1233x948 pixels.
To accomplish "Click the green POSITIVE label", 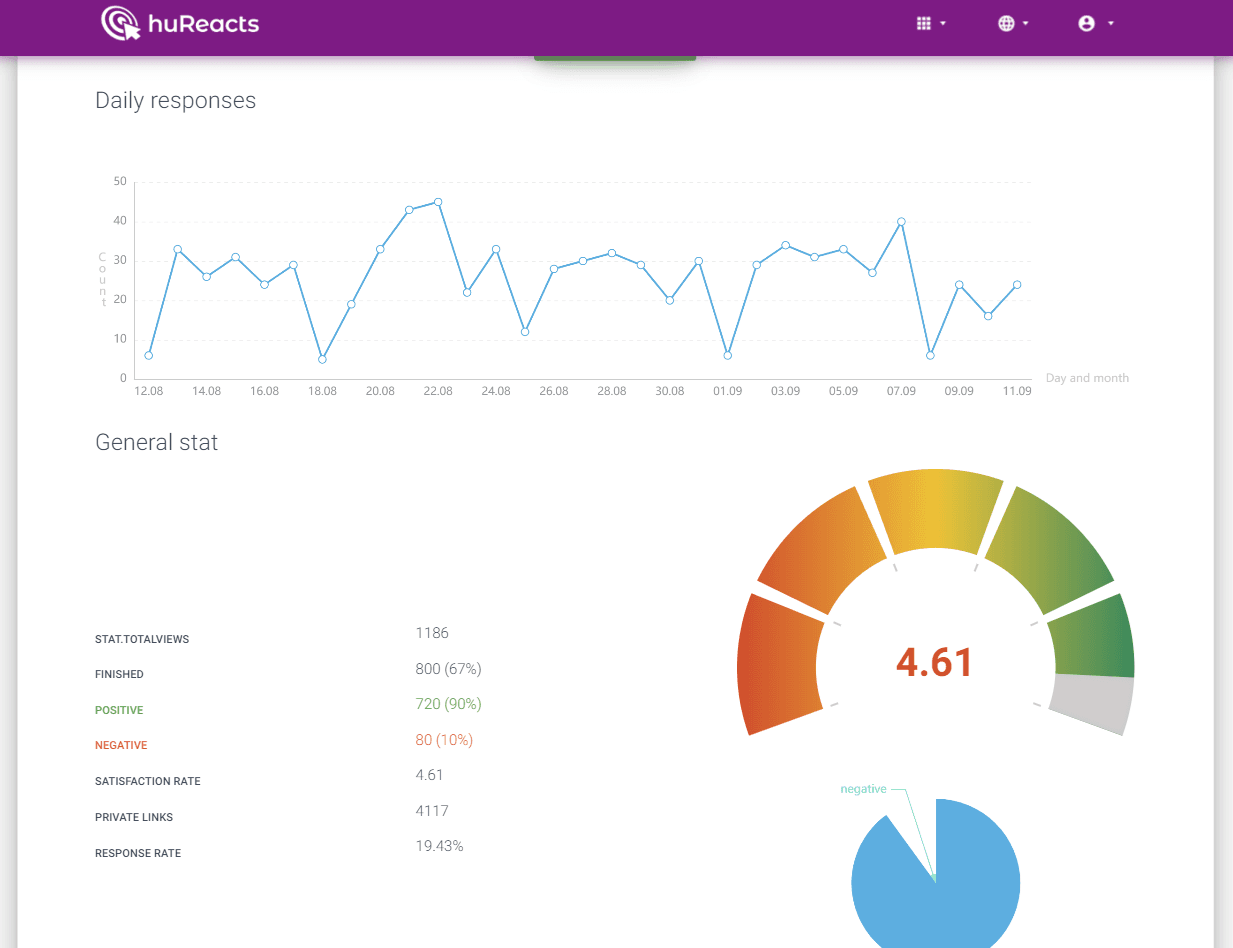I will [x=119, y=710].
